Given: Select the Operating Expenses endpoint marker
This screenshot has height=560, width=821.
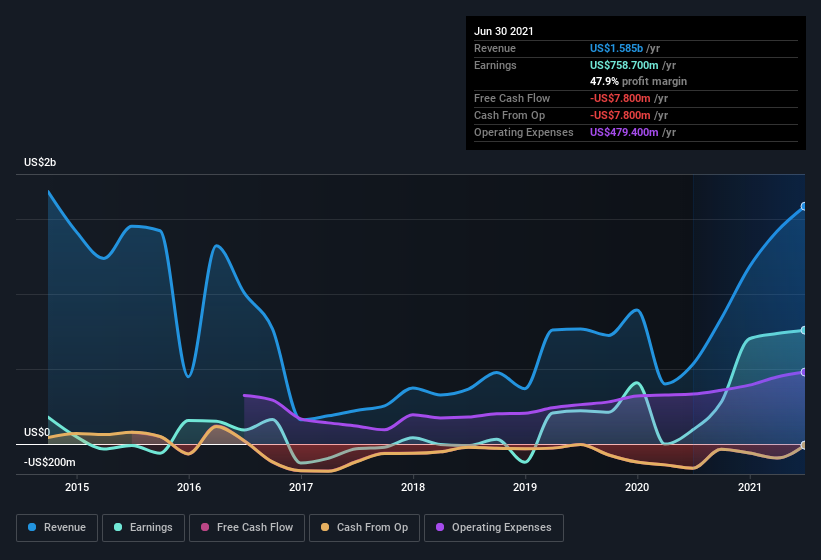Looking at the screenshot, I should tap(804, 372).
